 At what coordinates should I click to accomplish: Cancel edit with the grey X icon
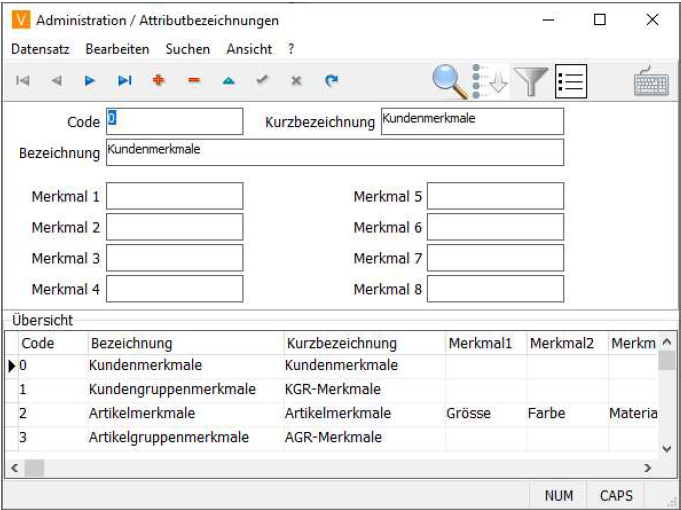point(296,81)
